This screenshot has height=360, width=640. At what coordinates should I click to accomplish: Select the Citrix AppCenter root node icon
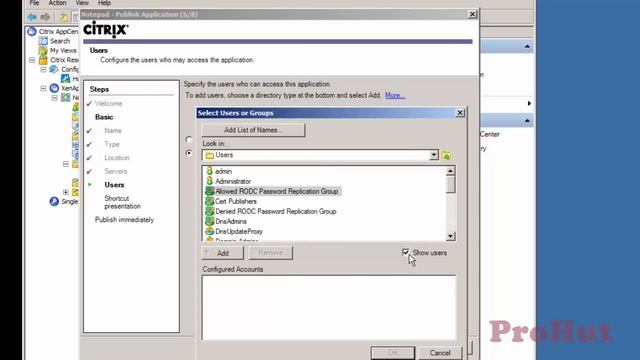tap(32, 31)
